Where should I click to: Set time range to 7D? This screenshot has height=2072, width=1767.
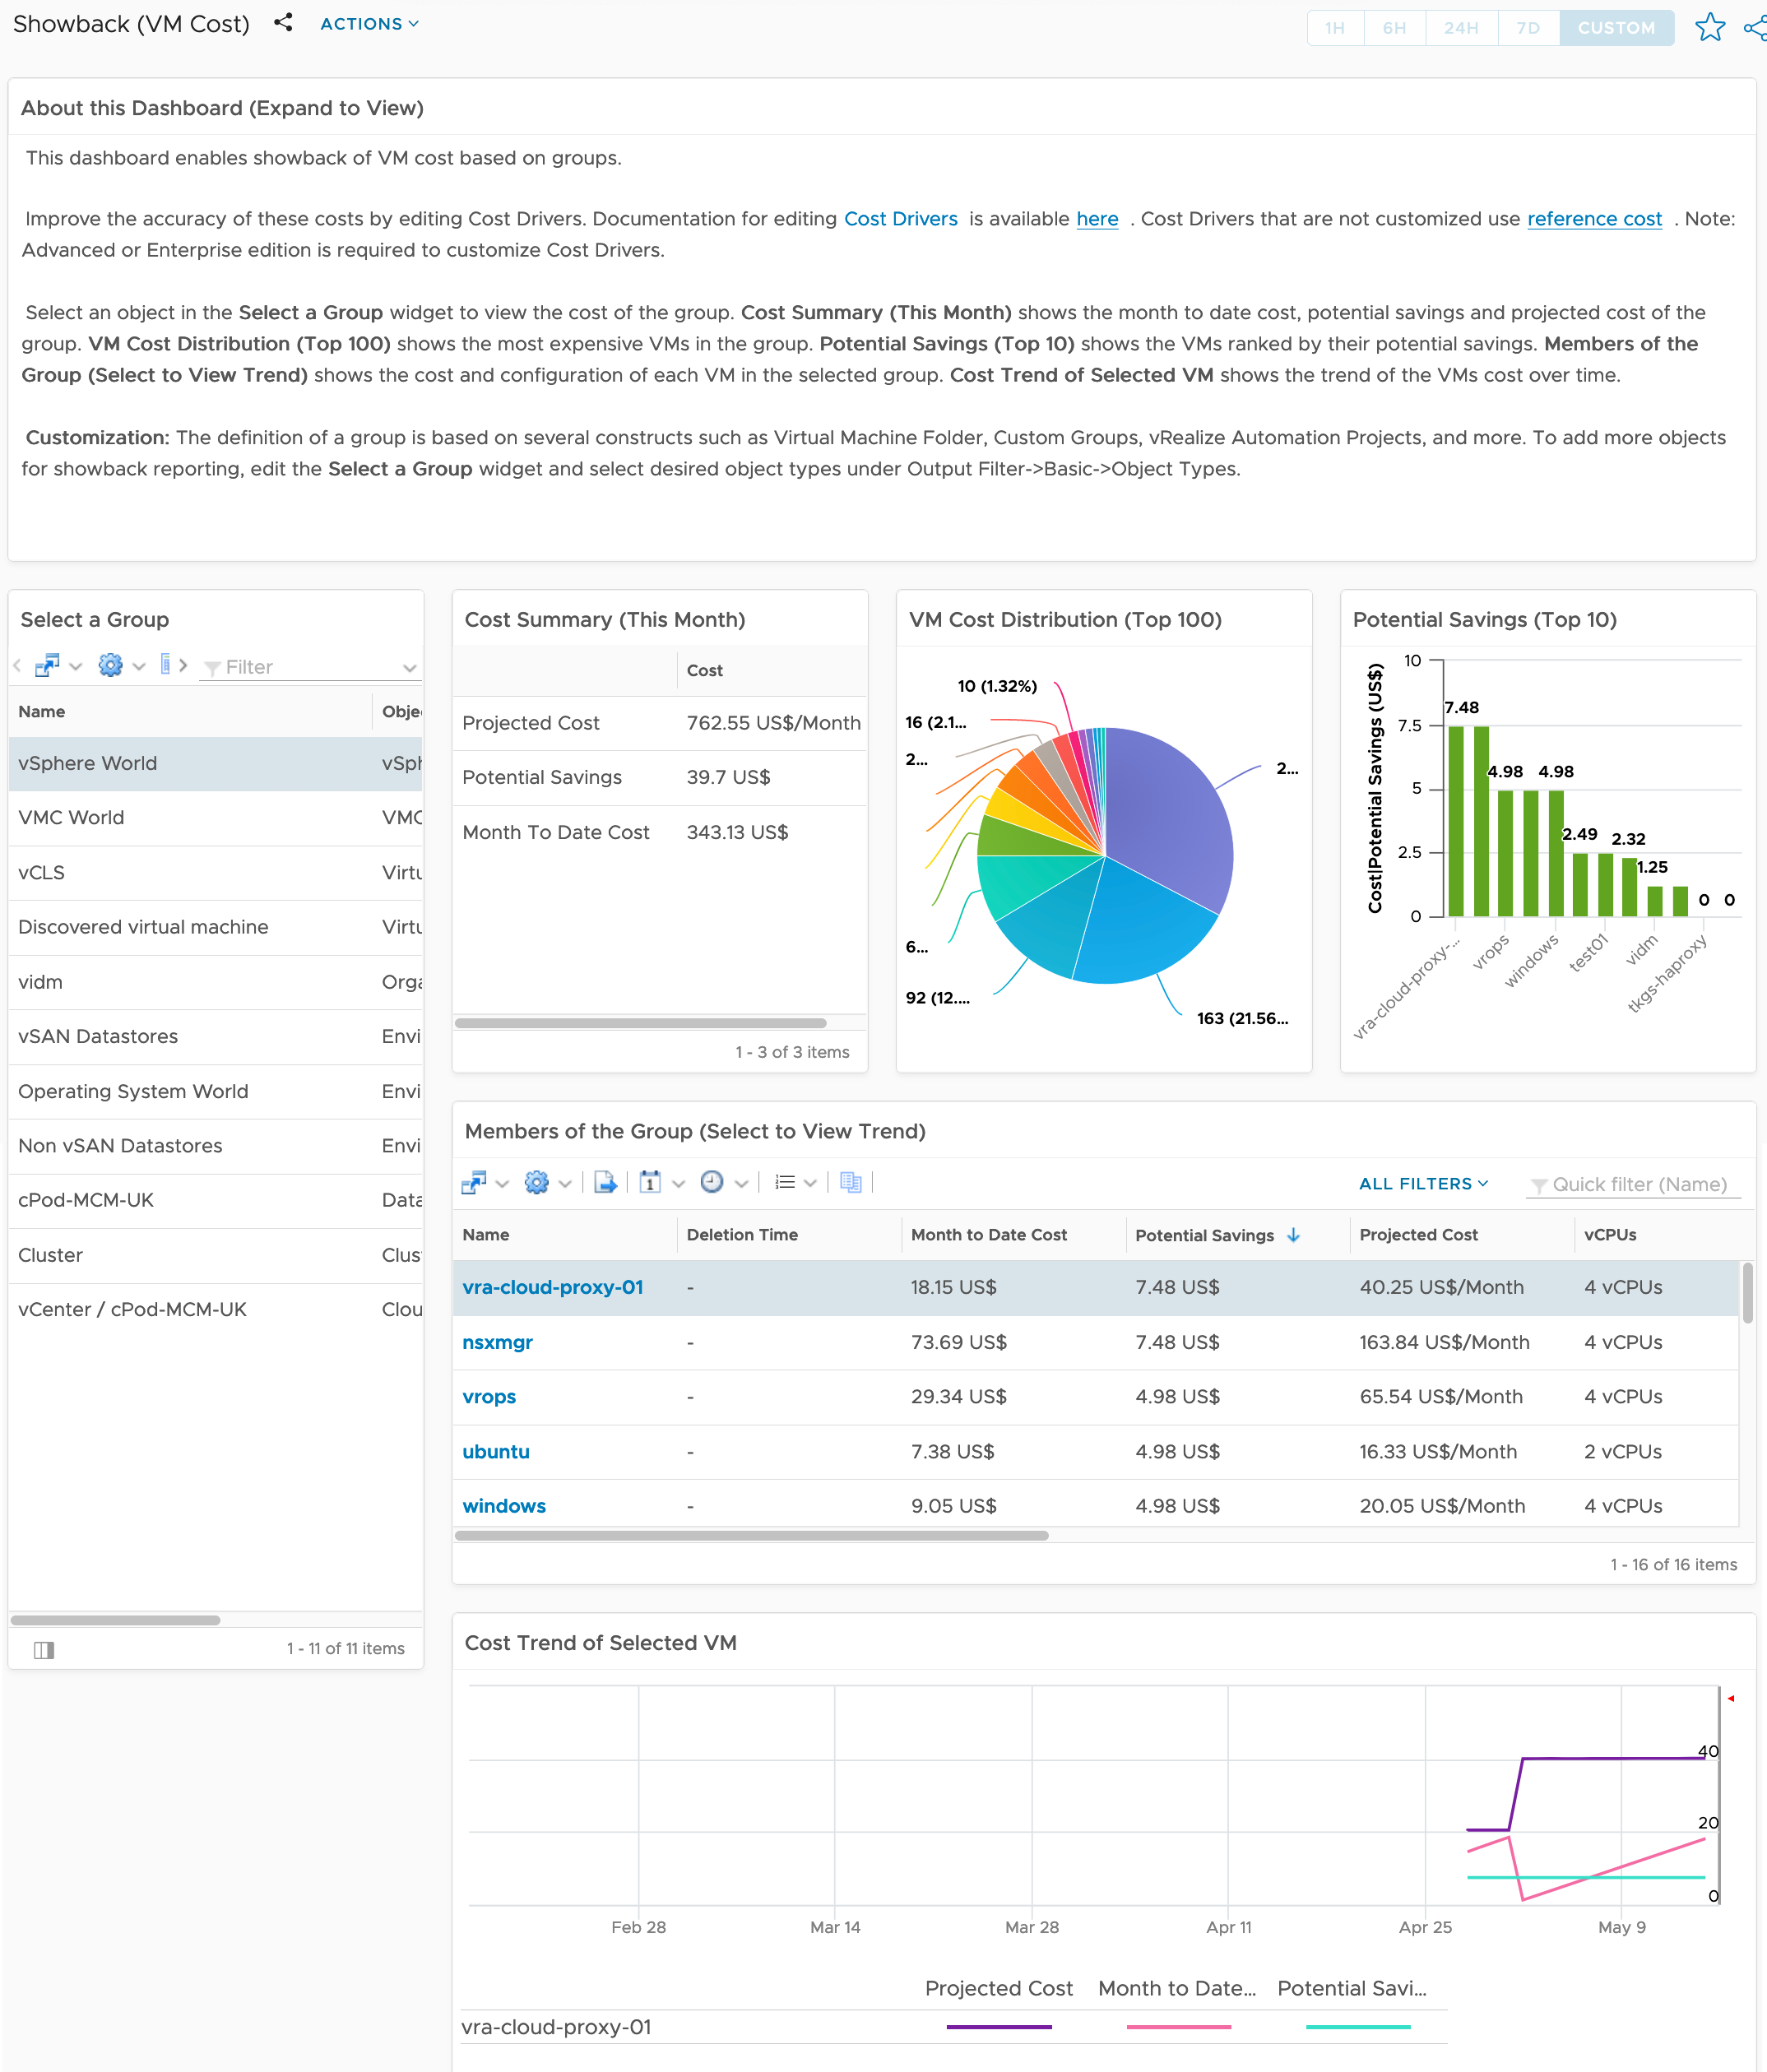point(1527,28)
